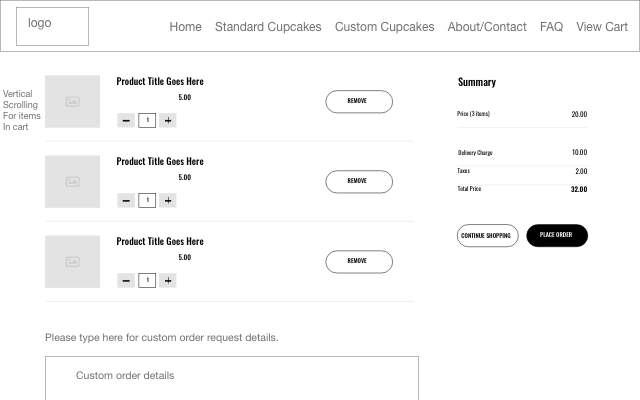This screenshot has width=640, height=400.
Task: Click the Place Order button
Action: pos(557,236)
